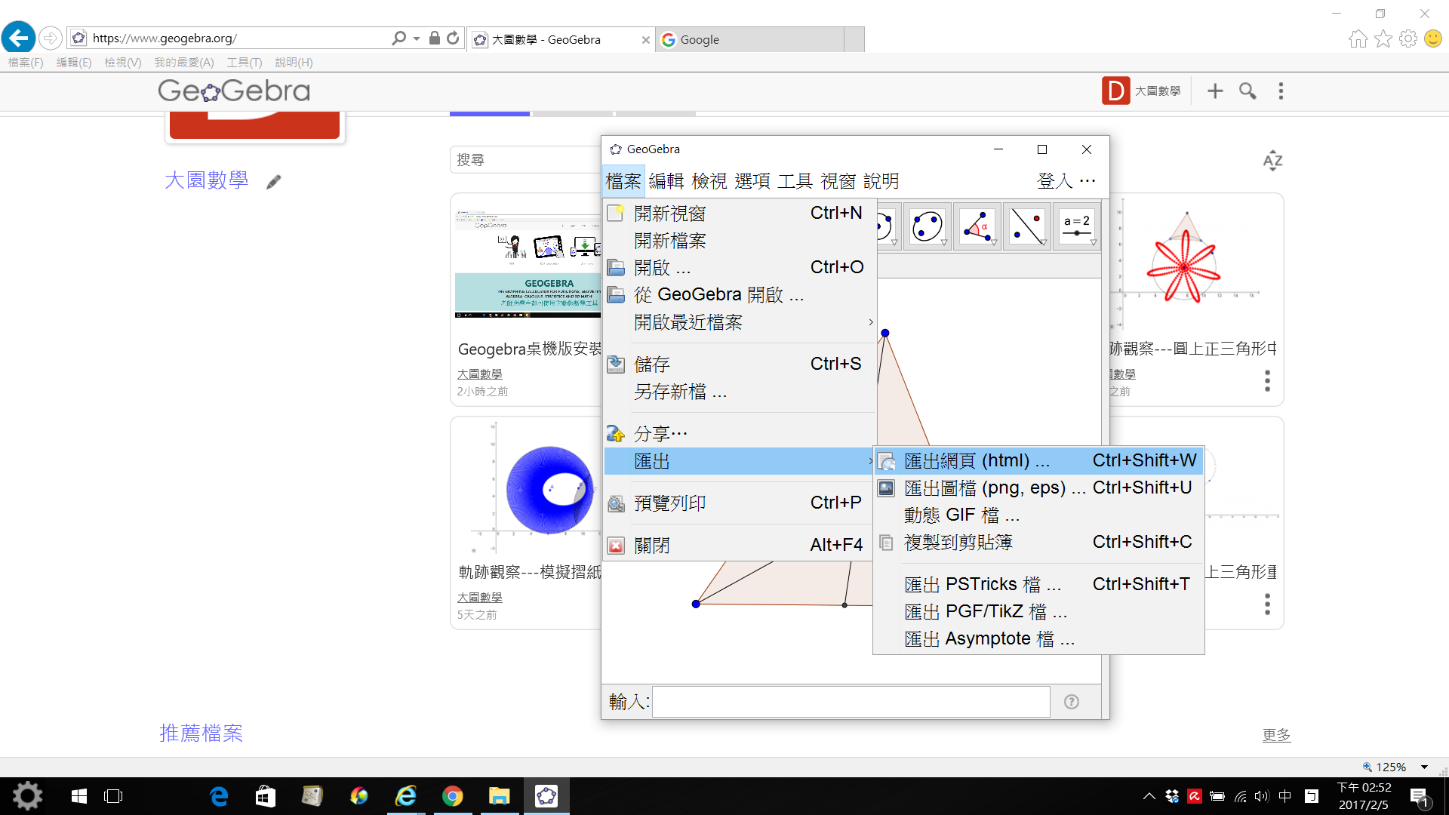Select the Angle tool in GeoGebra toolbar

pyautogui.click(x=977, y=226)
